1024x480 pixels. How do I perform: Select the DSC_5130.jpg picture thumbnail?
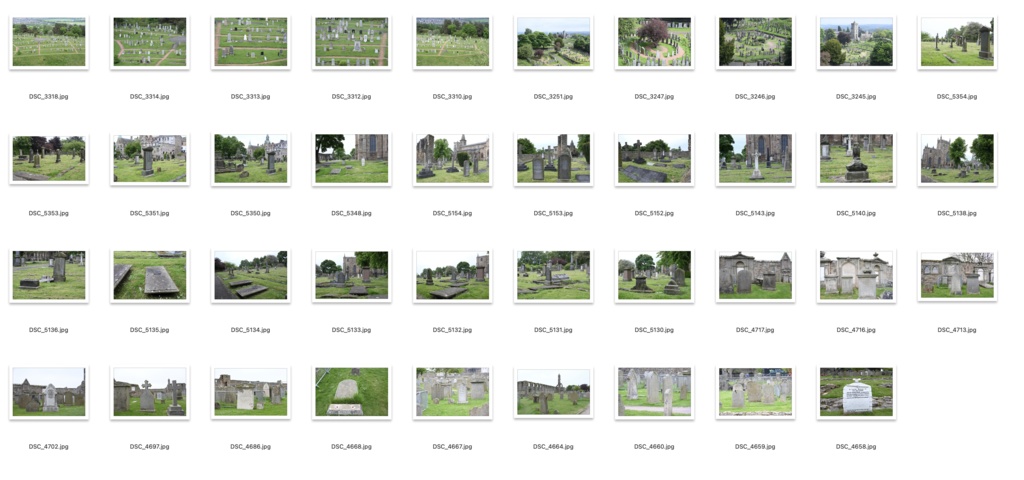pos(654,276)
